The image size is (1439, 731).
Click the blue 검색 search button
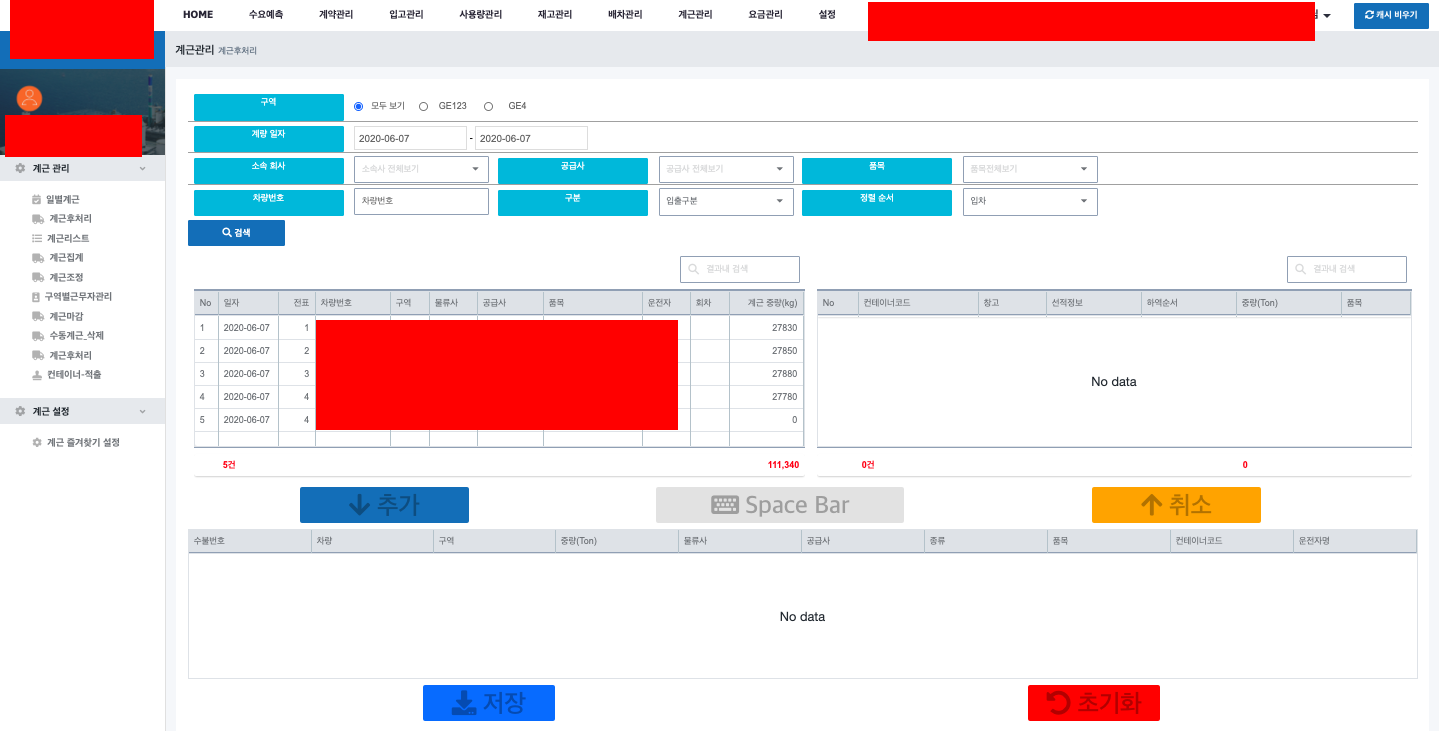(236, 233)
